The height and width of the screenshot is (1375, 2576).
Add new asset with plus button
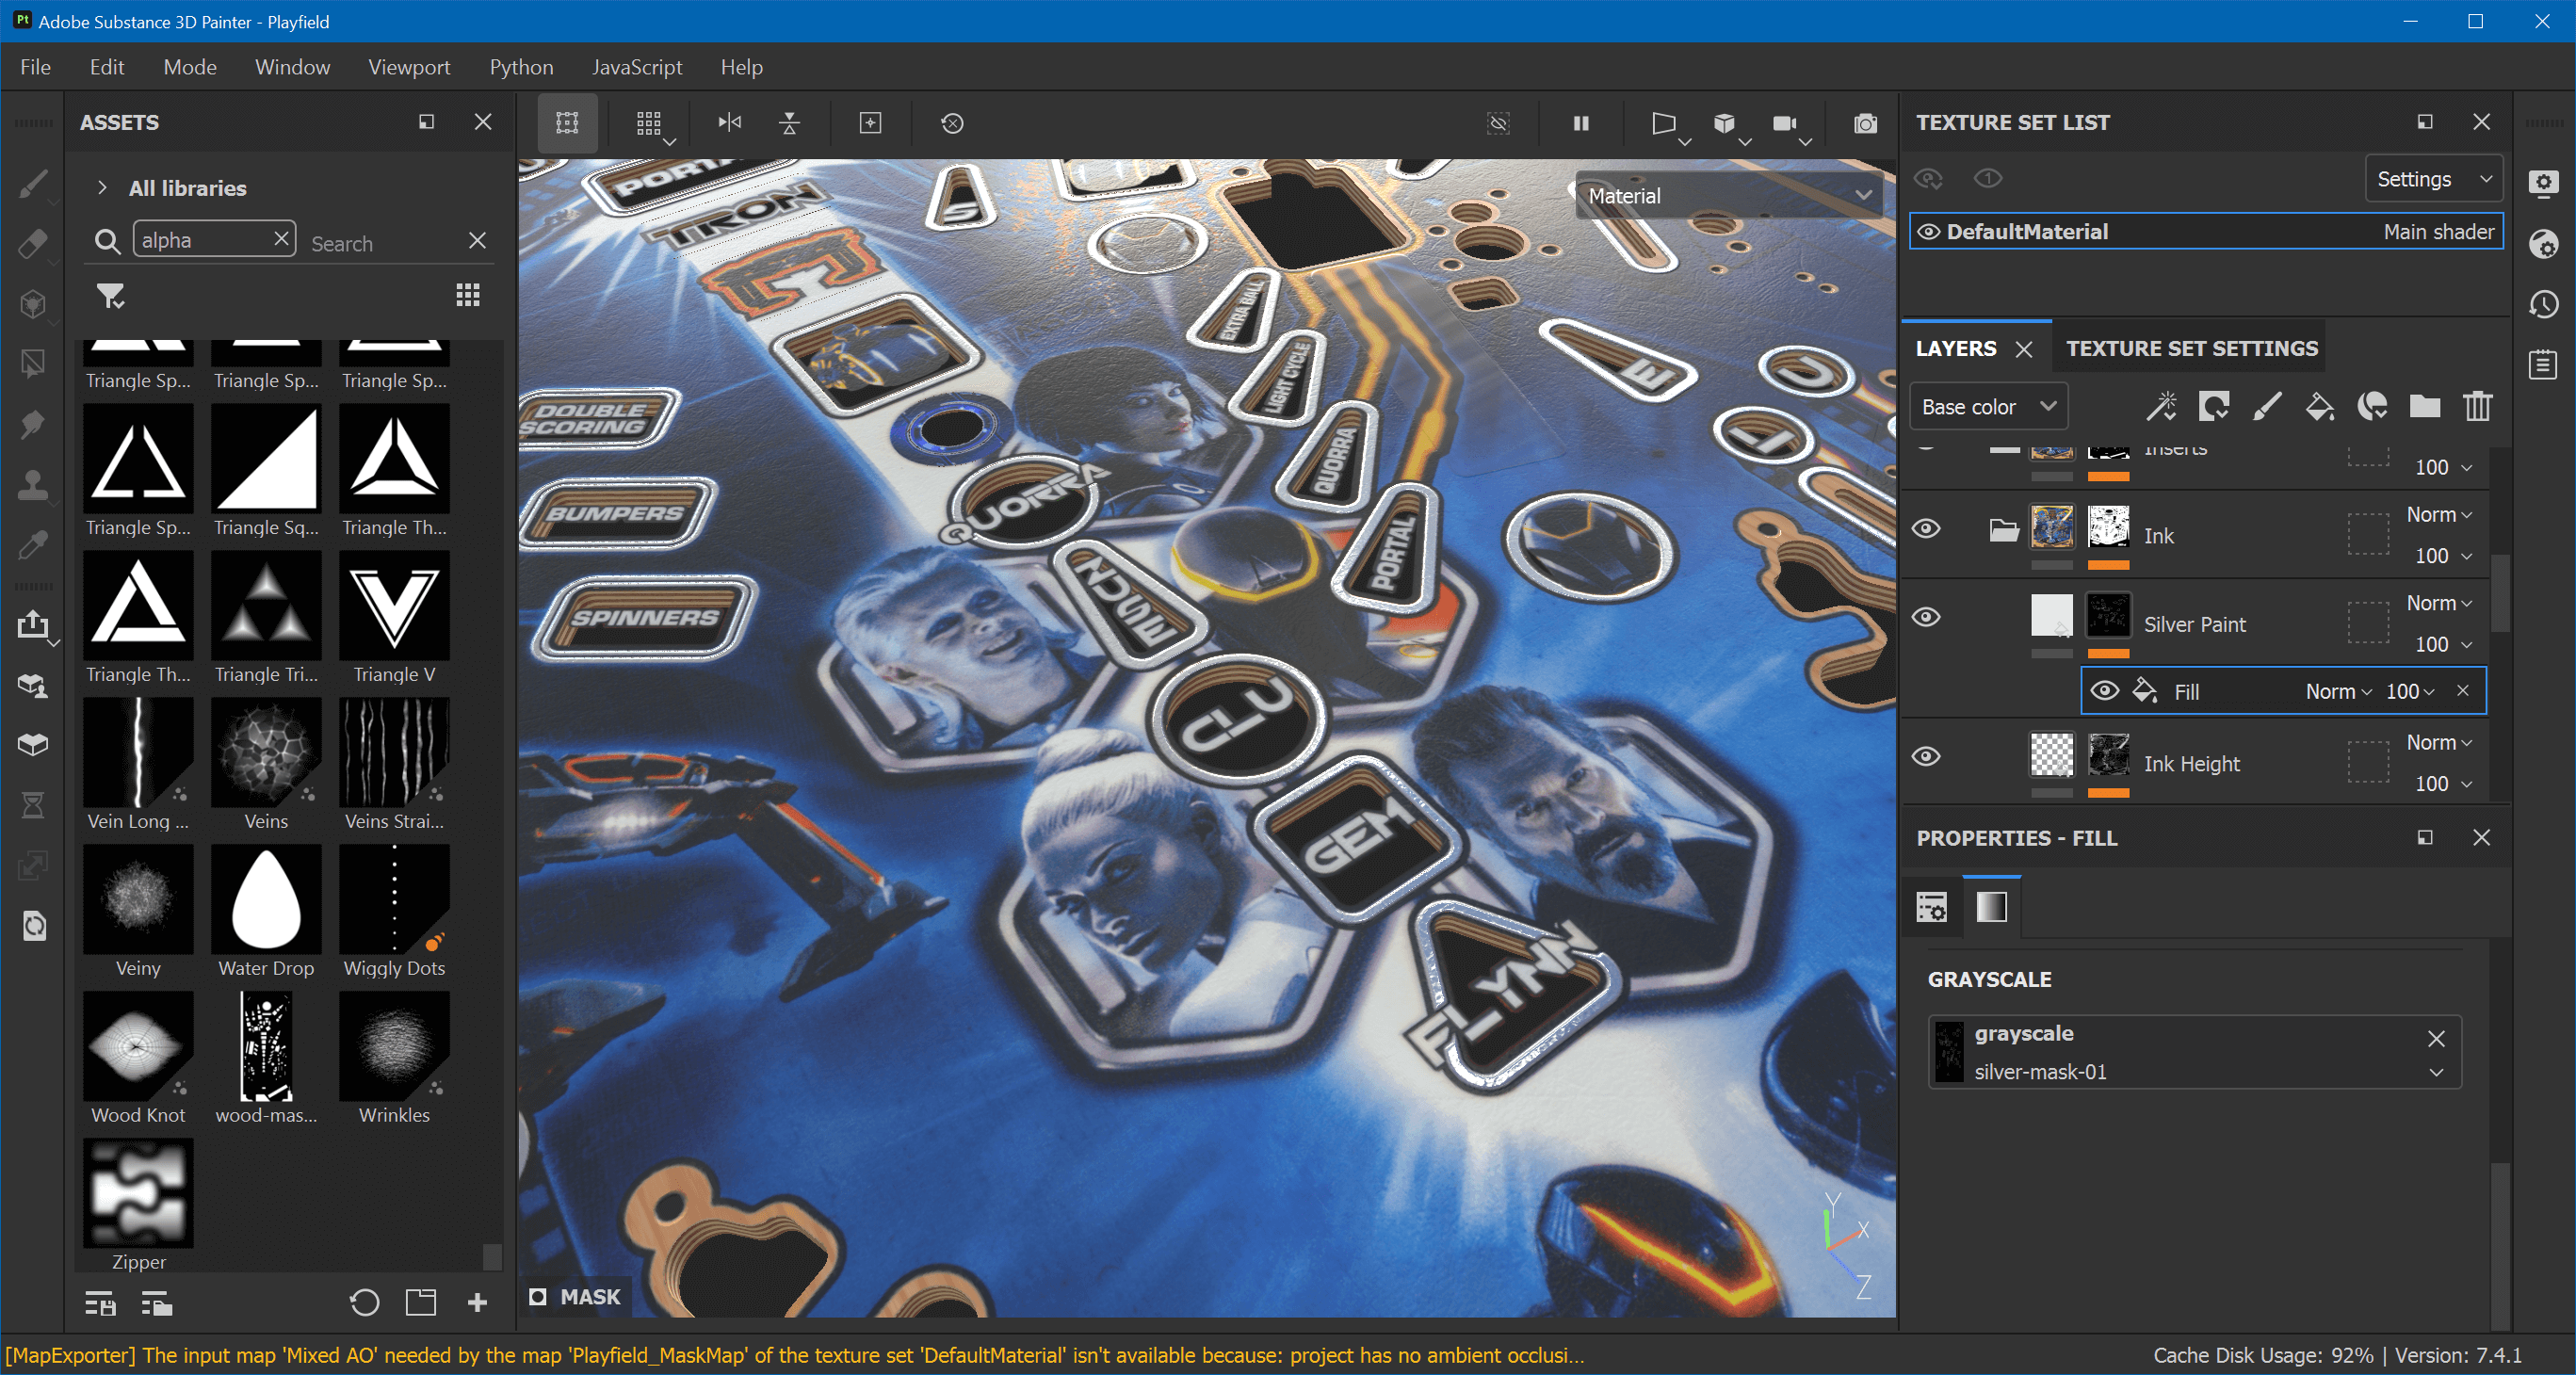pyautogui.click(x=477, y=1302)
